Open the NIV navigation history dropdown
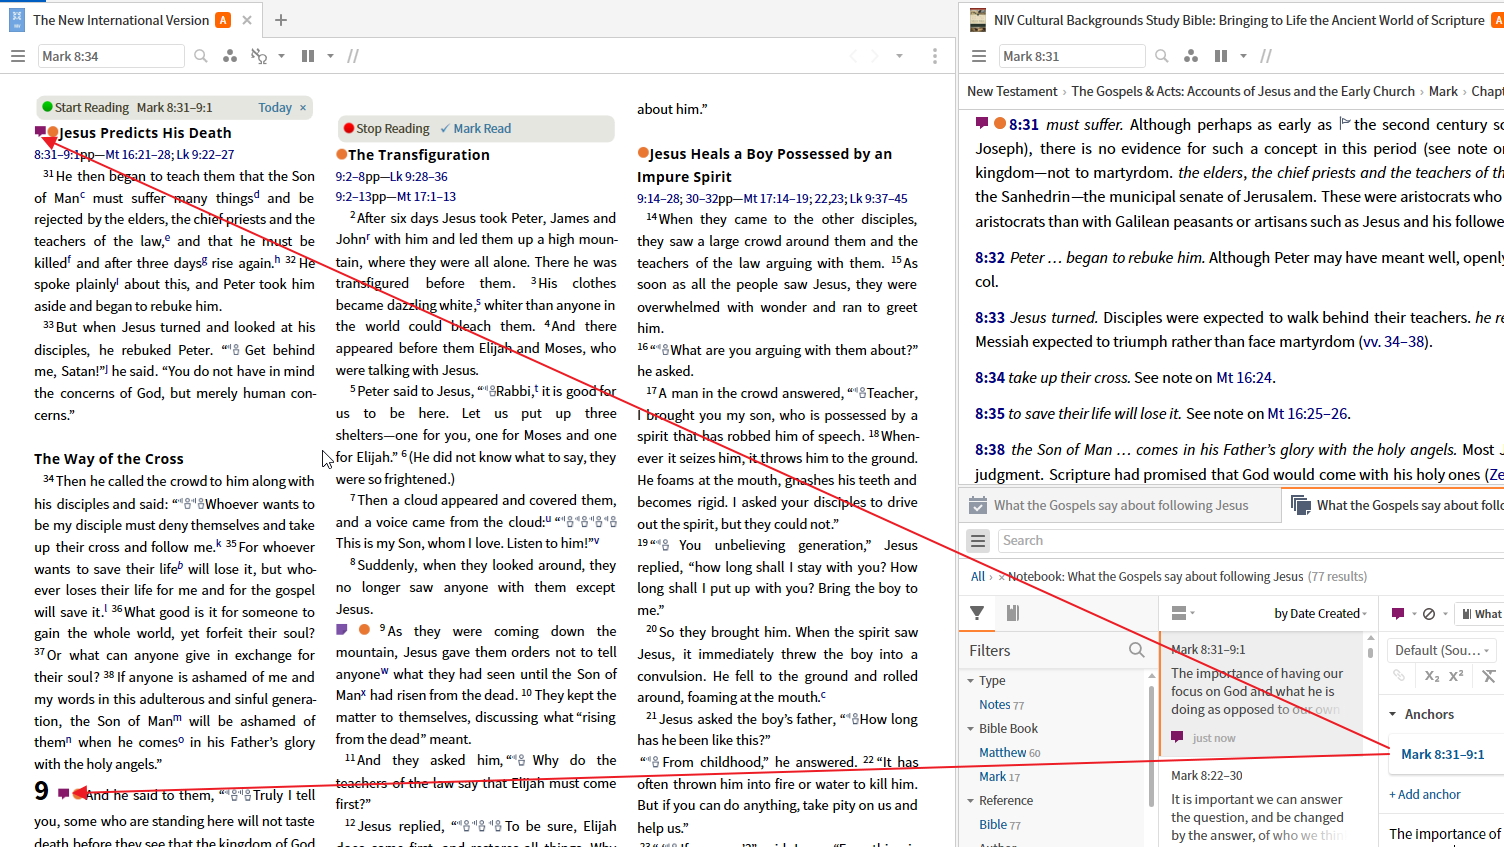The image size is (1504, 847). pos(899,56)
